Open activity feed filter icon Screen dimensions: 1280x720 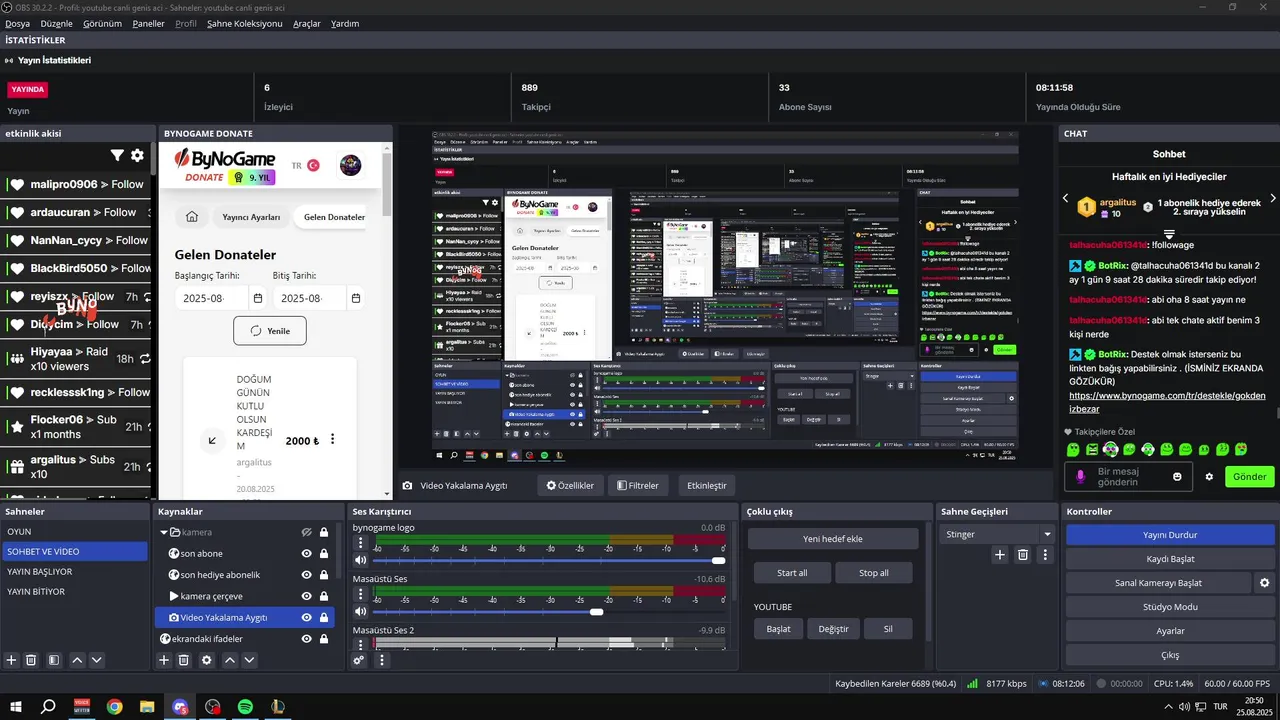coord(117,155)
